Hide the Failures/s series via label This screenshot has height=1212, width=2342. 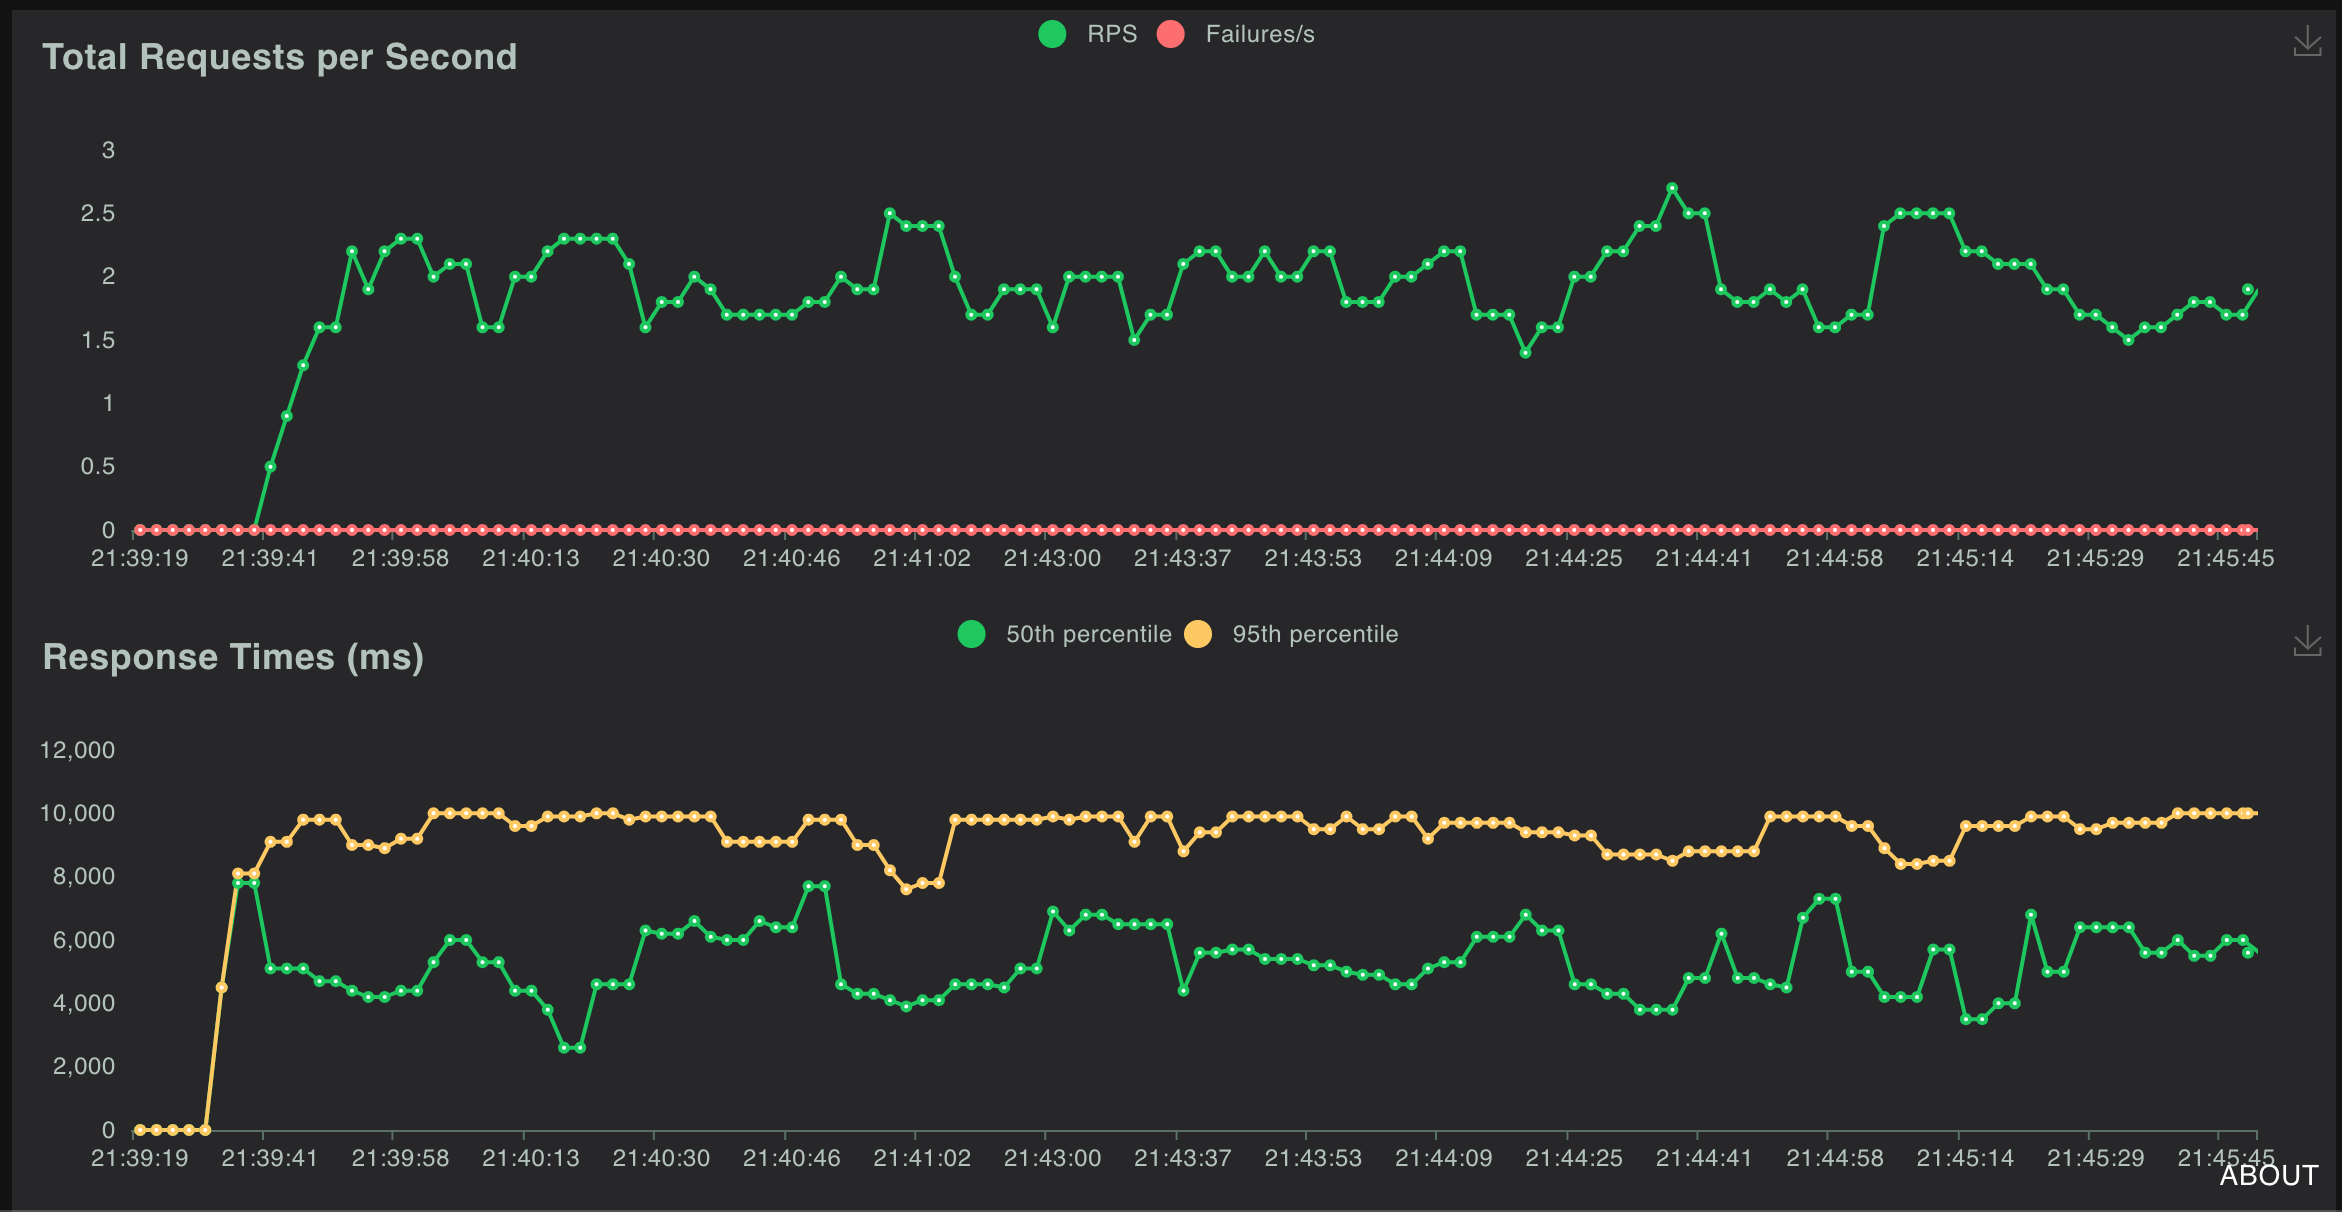click(x=1259, y=34)
